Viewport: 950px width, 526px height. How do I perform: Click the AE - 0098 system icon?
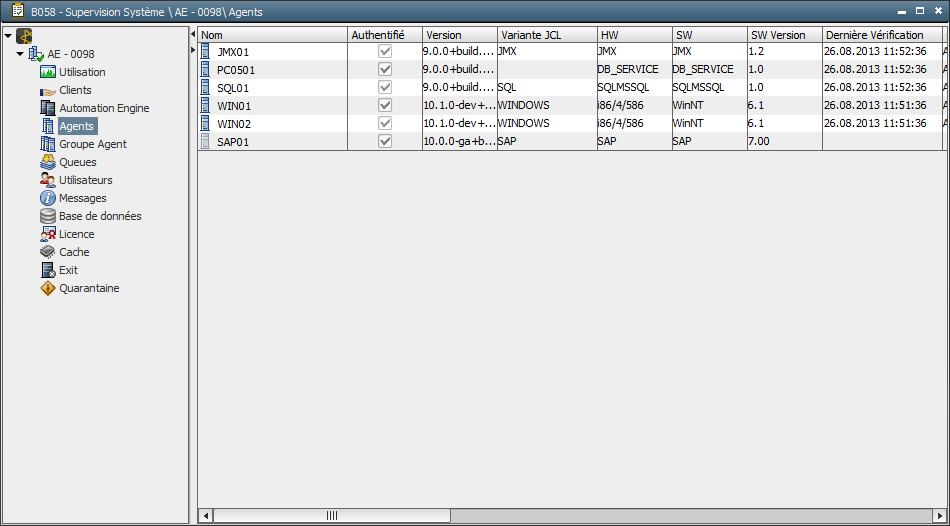tap(36, 55)
